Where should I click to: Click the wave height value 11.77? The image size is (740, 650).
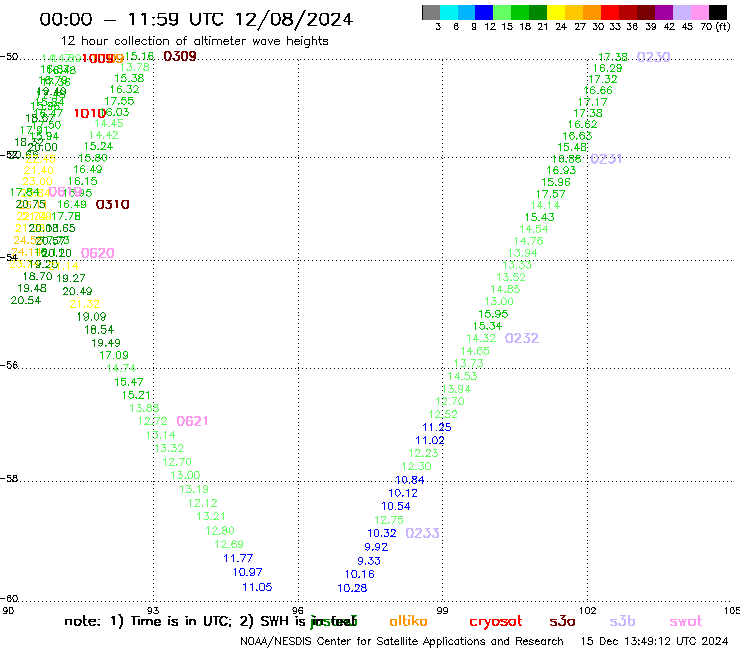click(238, 558)
